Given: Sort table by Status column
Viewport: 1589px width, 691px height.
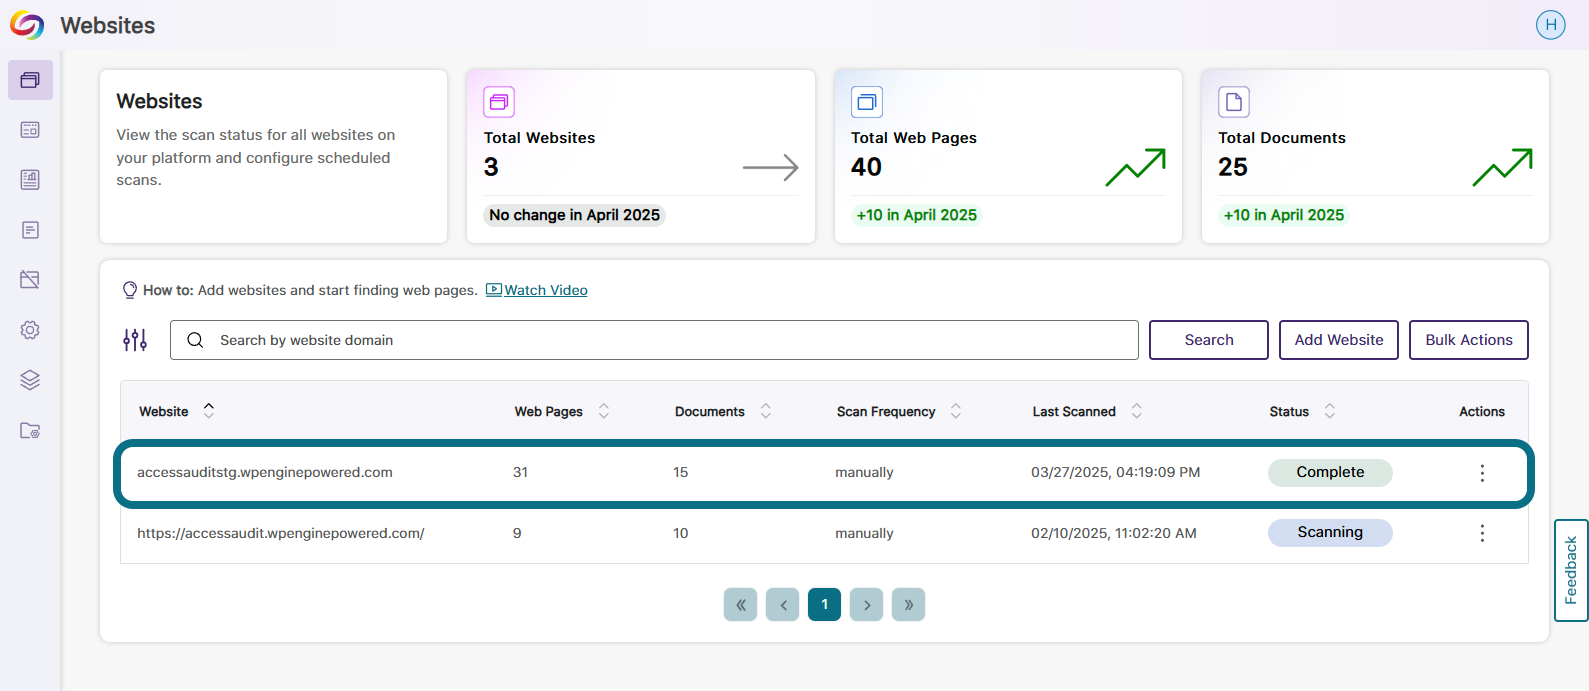Looking at the screenshot, I should [1330, 411].
